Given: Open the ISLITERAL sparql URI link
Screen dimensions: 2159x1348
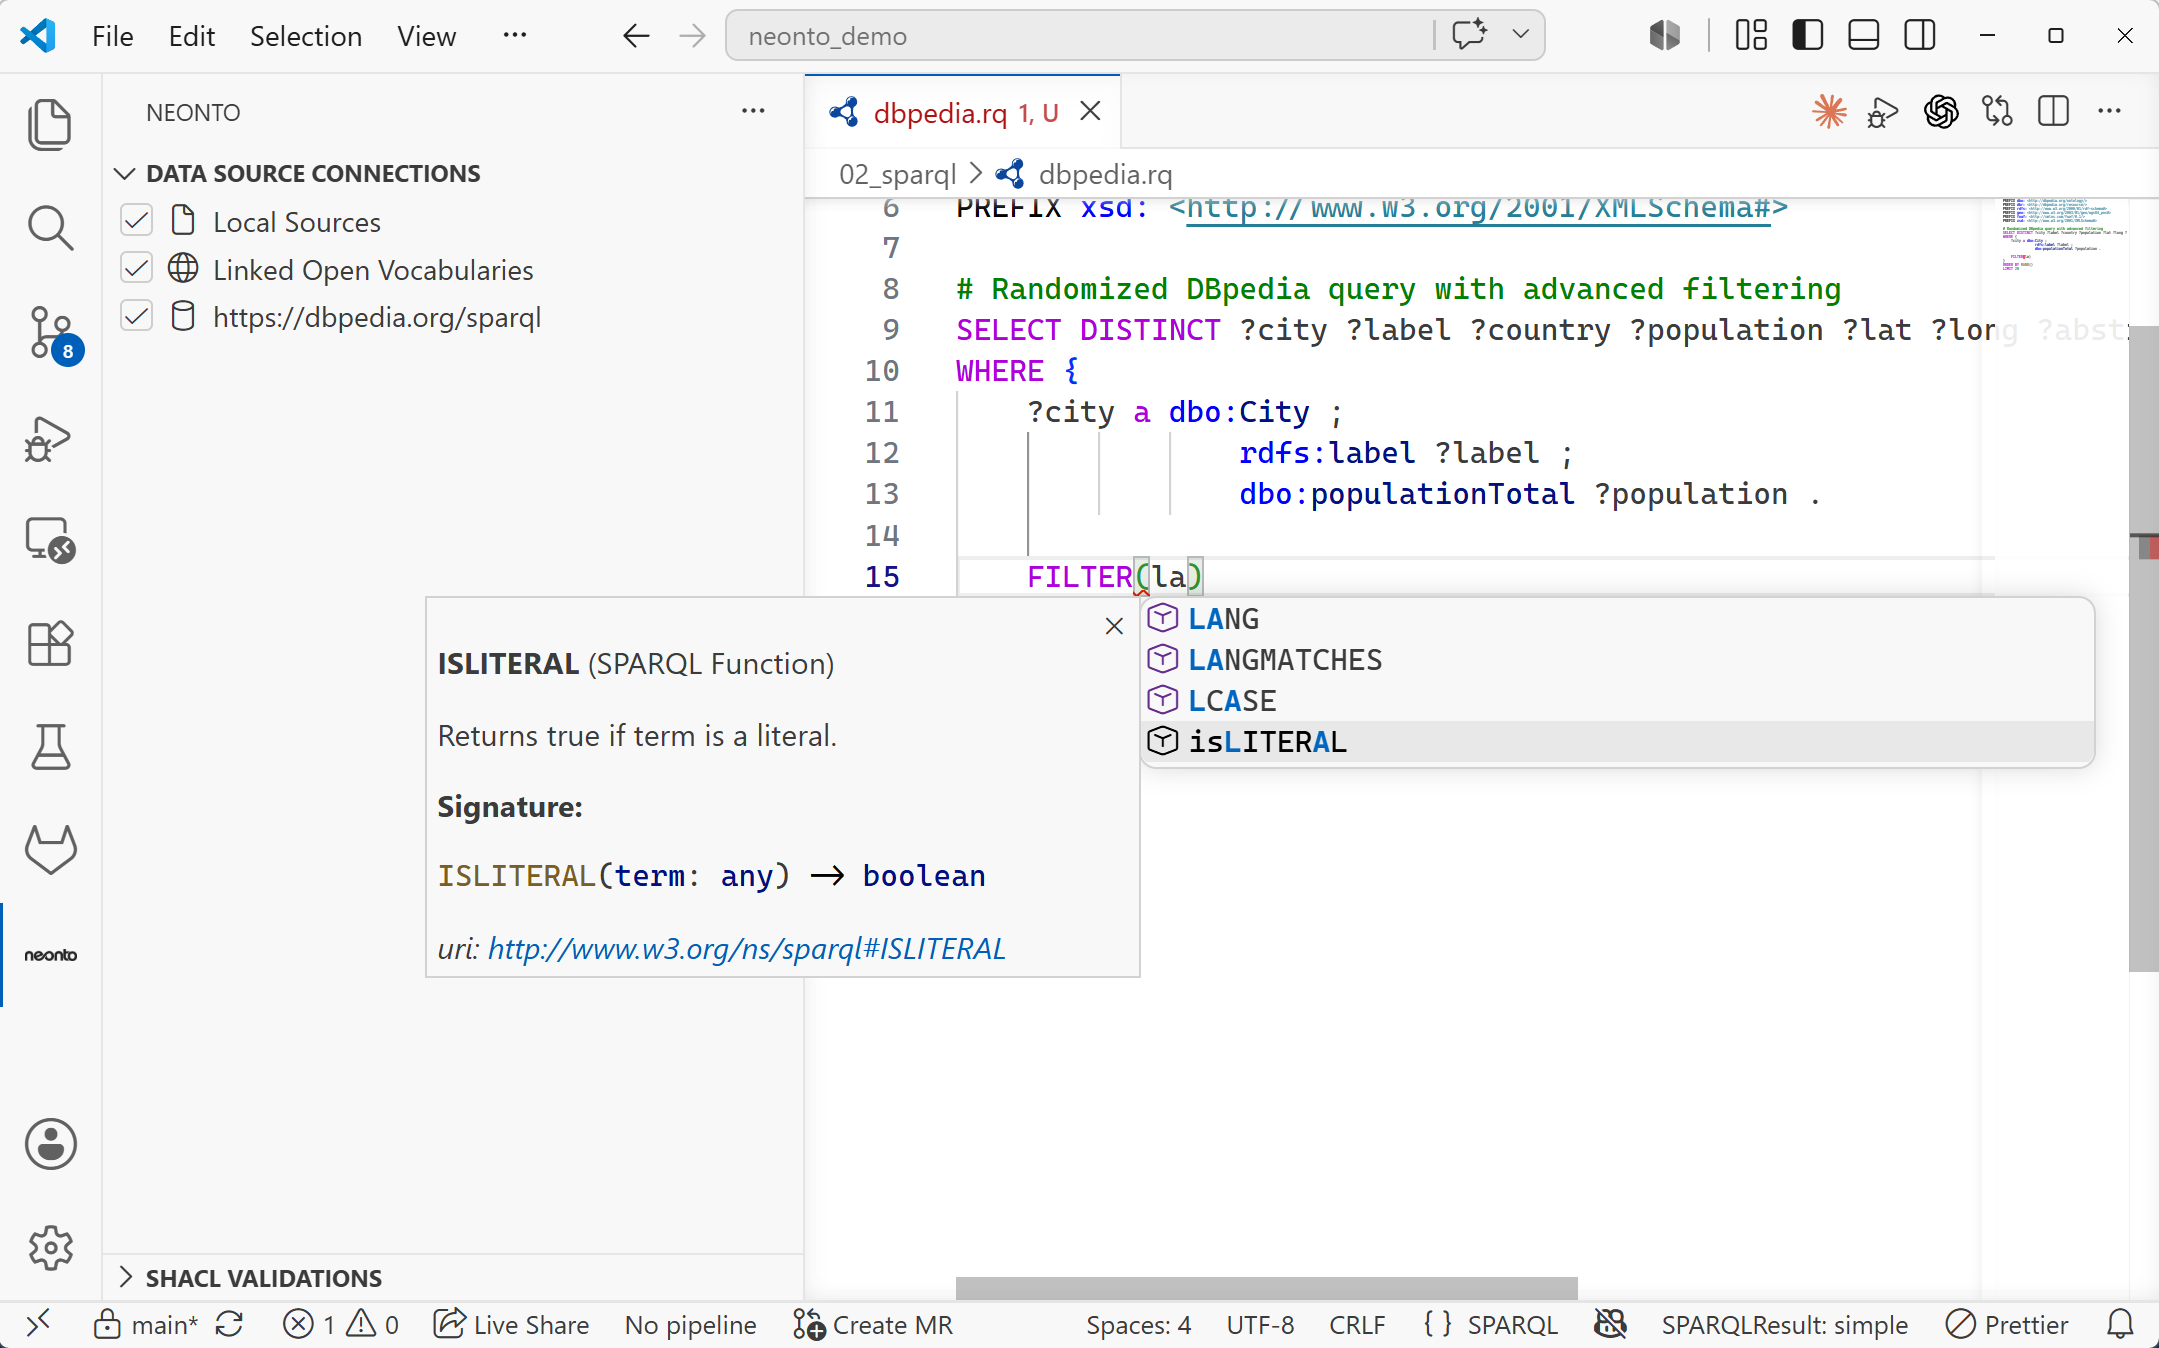Looking at the screenshot, I should coord(747,948).
